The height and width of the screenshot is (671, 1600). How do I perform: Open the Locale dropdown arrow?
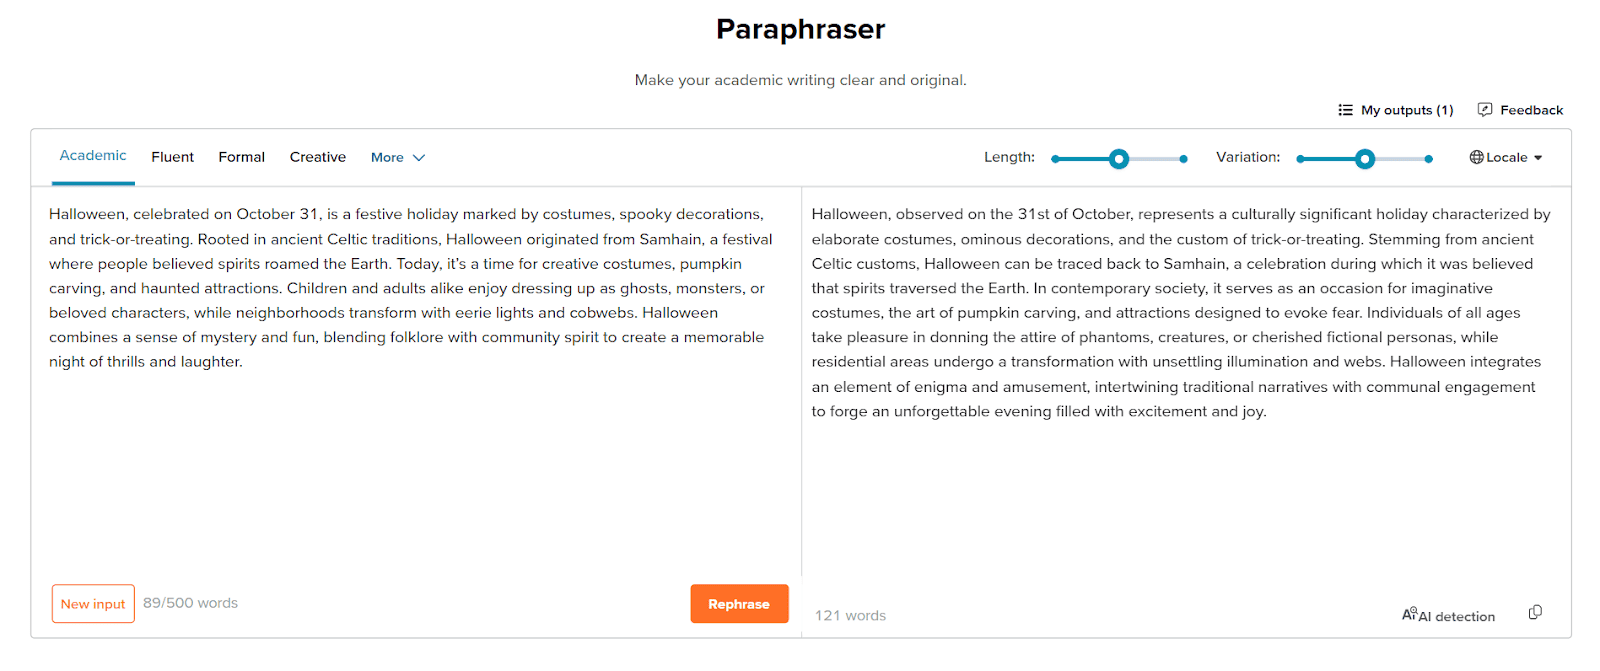(x=1538, y=158)
